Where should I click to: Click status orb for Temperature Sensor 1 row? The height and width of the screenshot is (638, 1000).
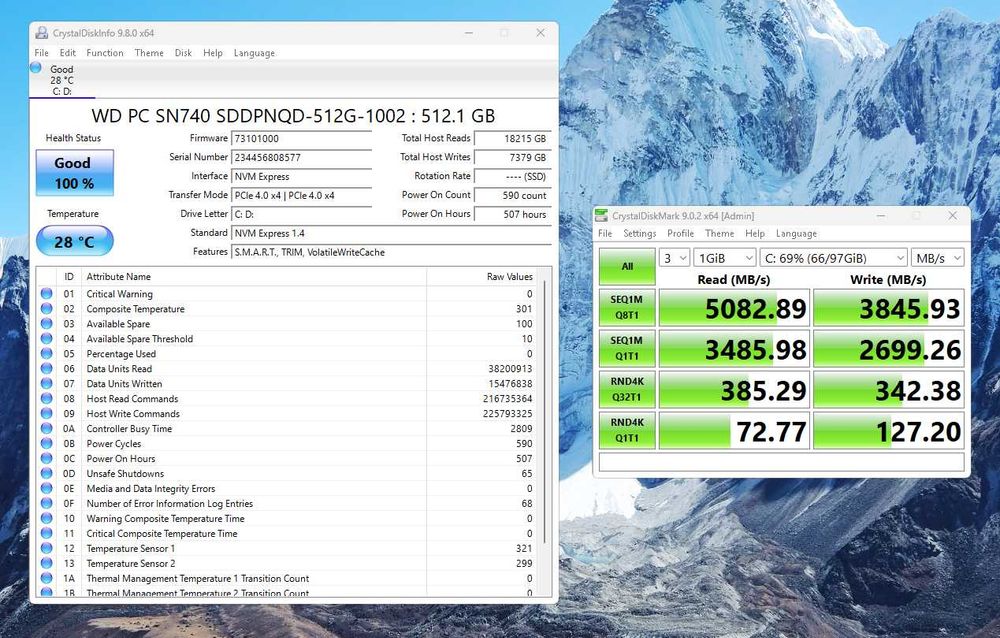click(x=47, y=548)
